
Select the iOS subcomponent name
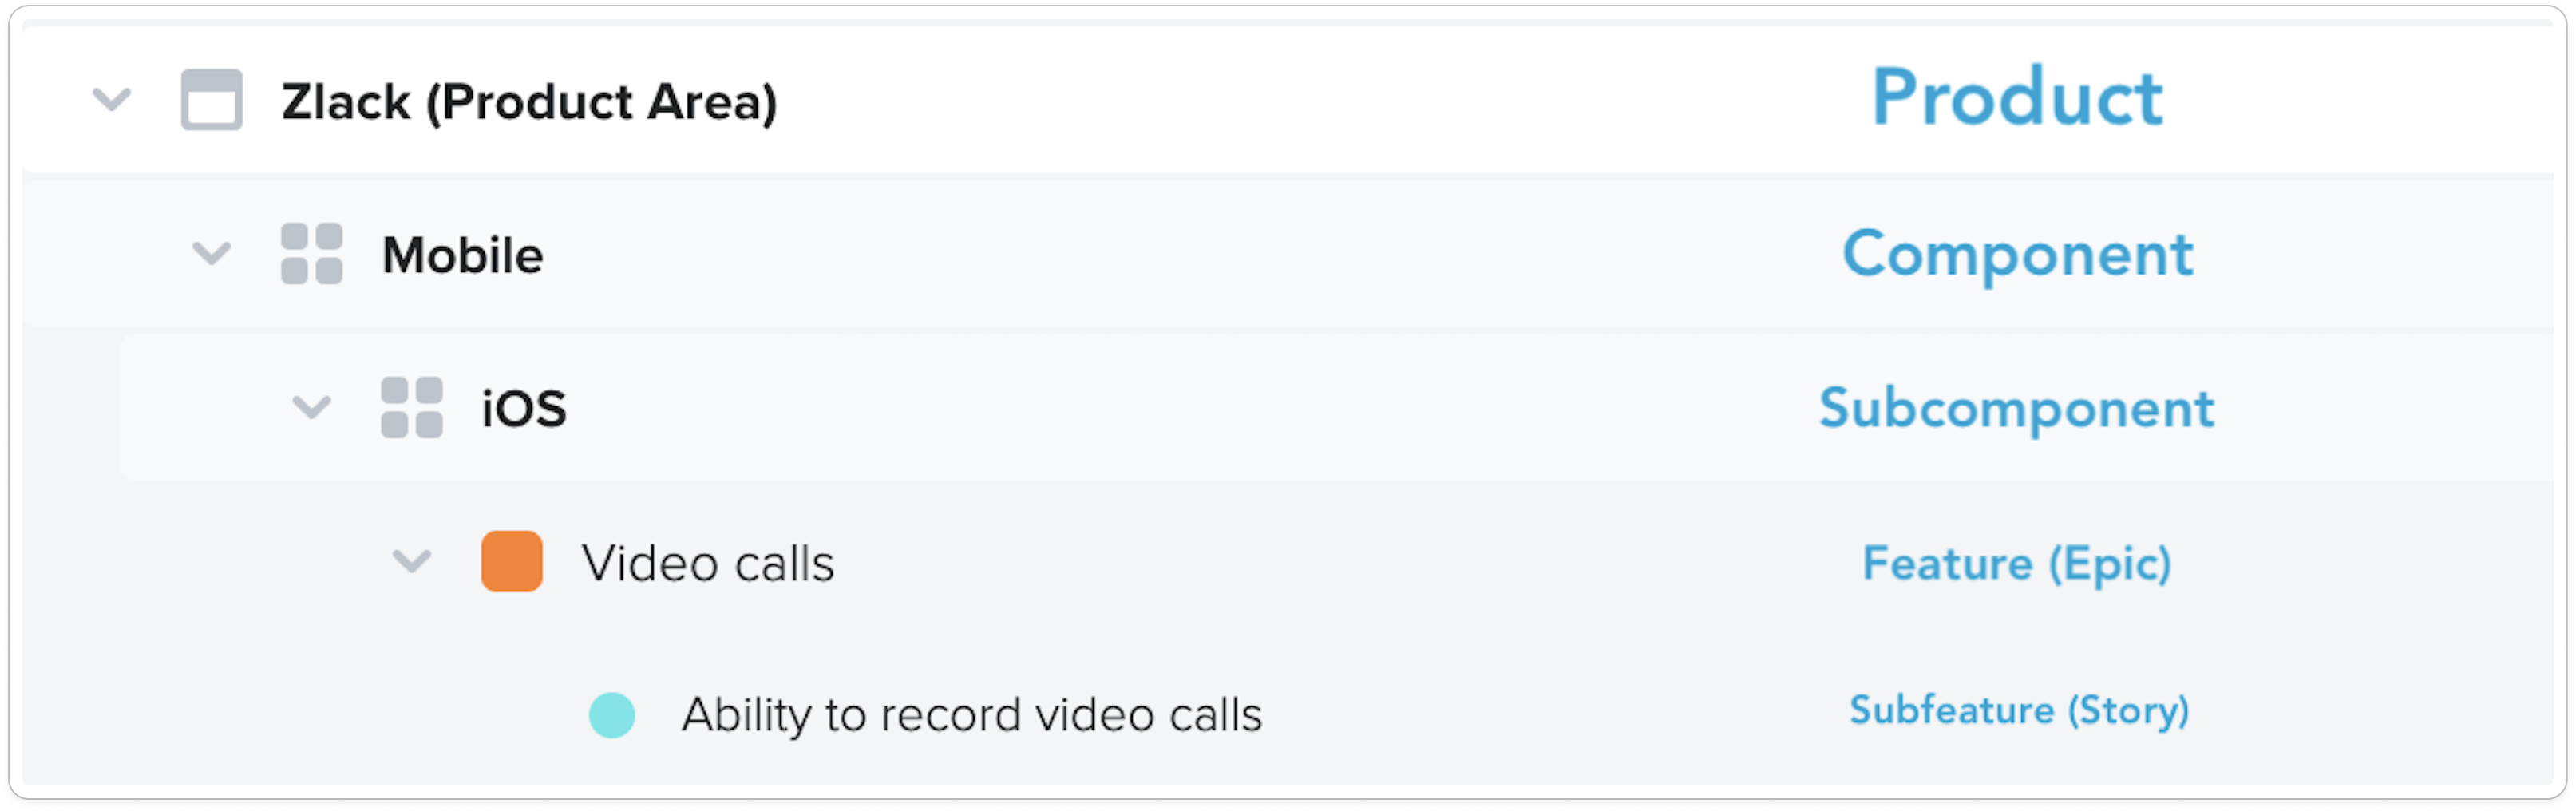[x=523, y=409]
